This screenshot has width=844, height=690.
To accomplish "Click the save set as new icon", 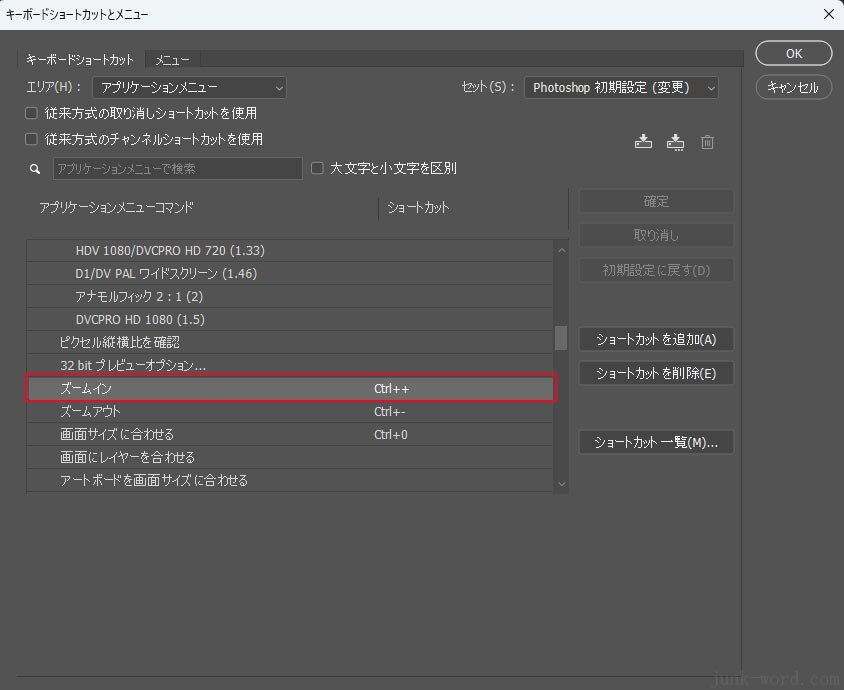I will pos(675,142).
